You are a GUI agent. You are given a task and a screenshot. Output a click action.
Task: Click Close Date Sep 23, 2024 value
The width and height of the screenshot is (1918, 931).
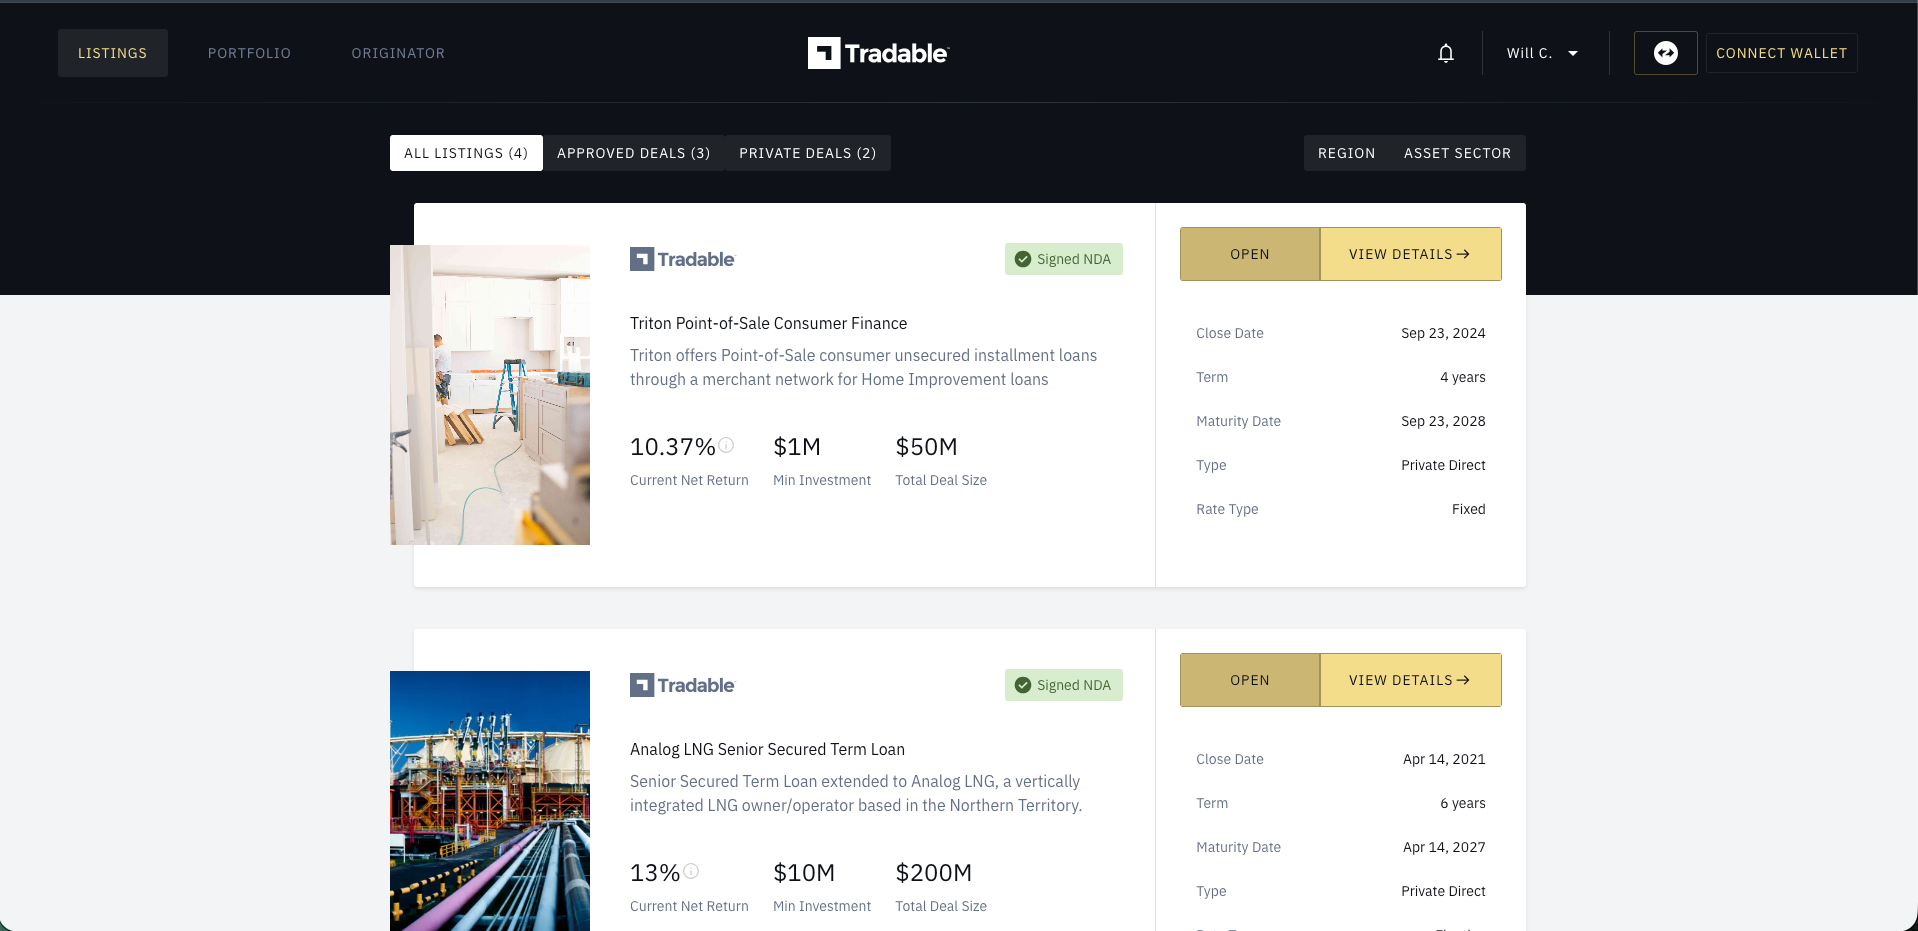(x=1443, y=333)
